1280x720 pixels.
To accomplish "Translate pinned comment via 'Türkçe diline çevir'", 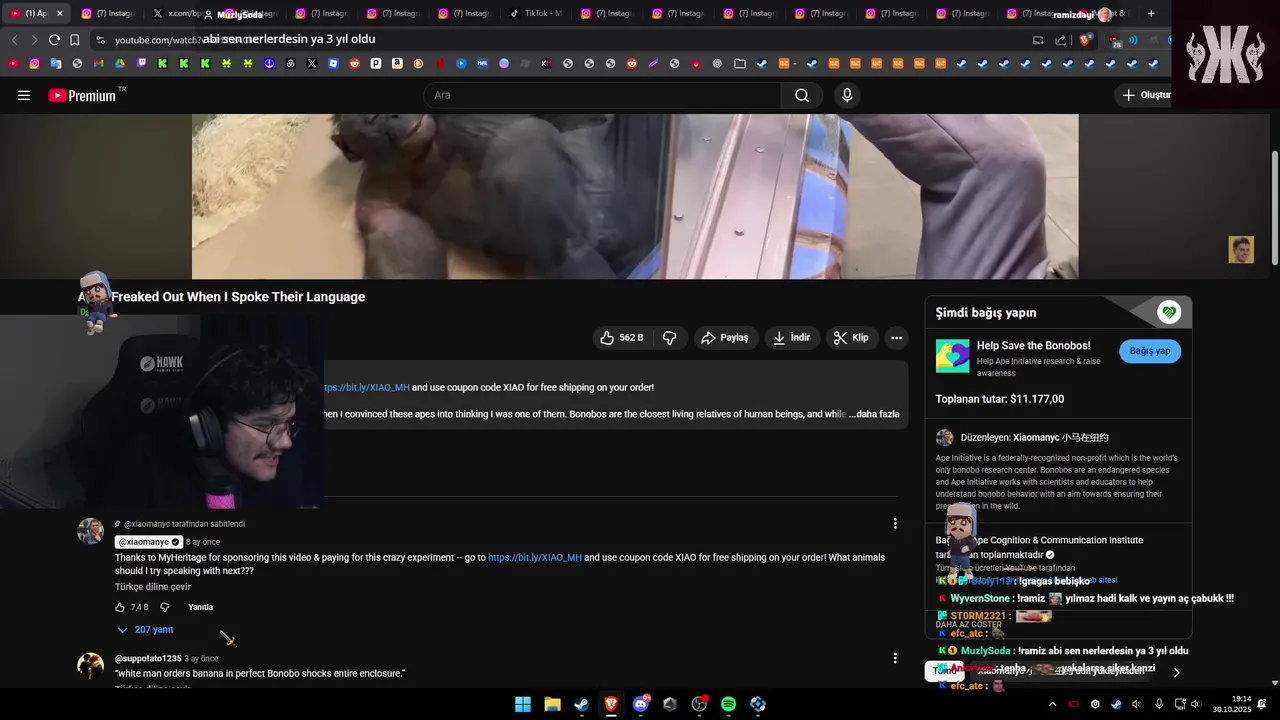I will [x=153, y=587].
